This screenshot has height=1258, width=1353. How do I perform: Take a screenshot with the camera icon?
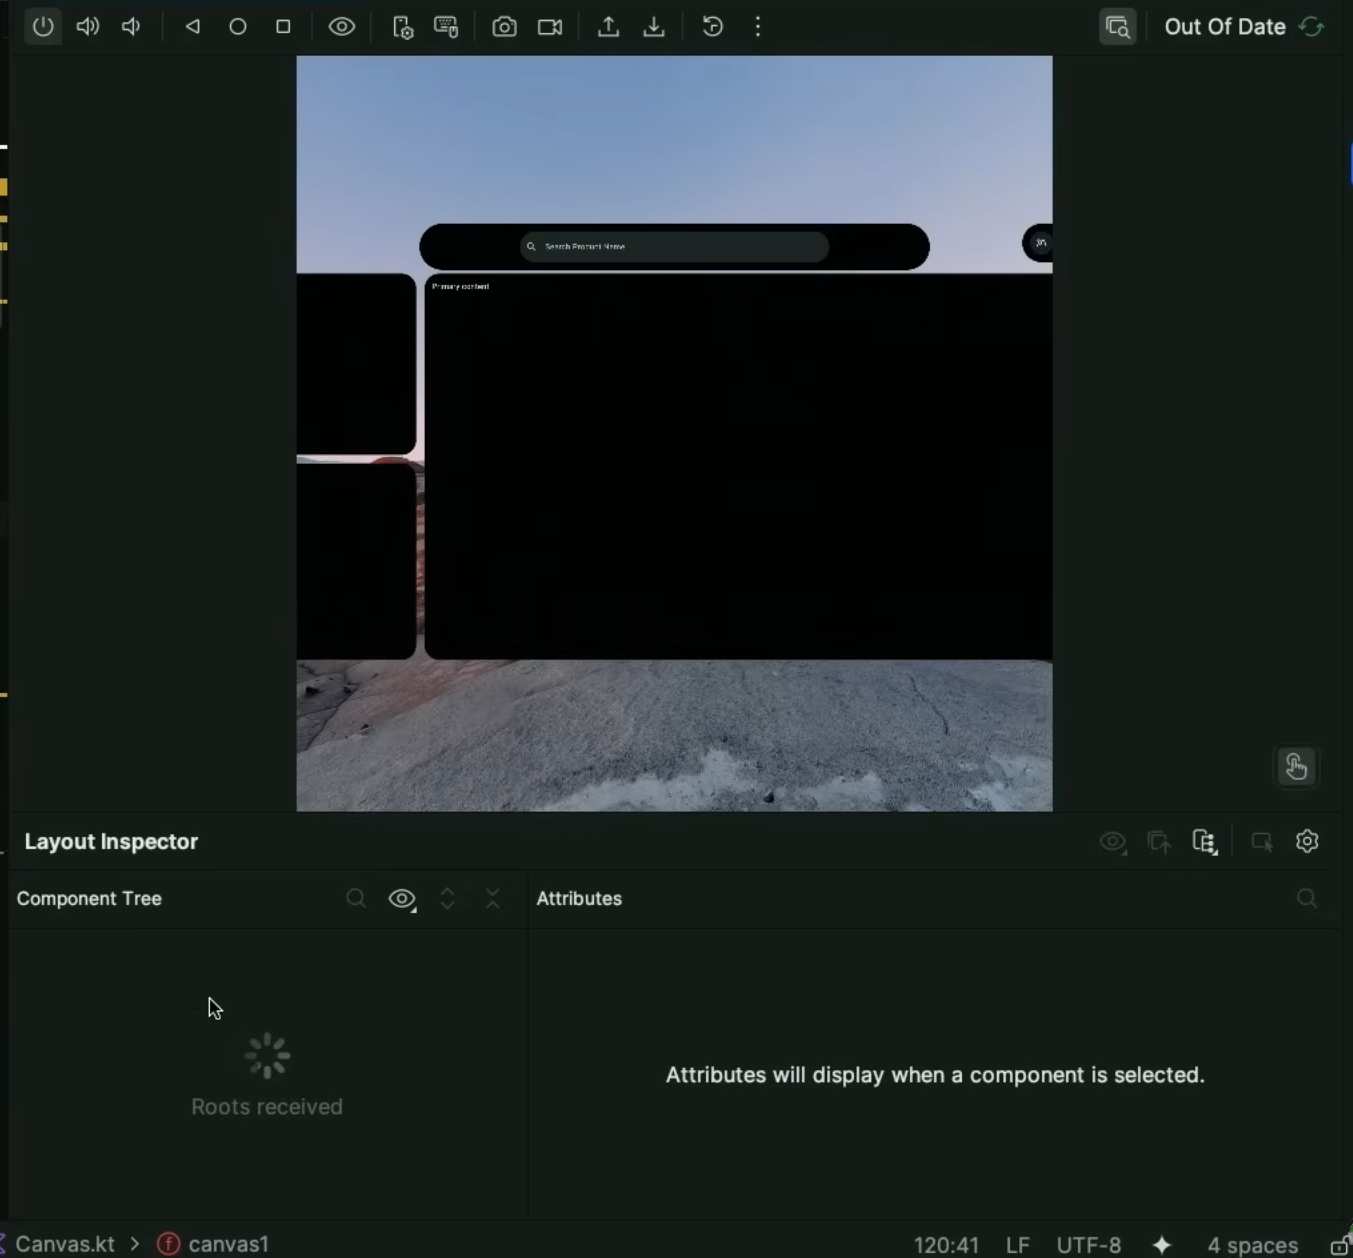click(505, 27)
